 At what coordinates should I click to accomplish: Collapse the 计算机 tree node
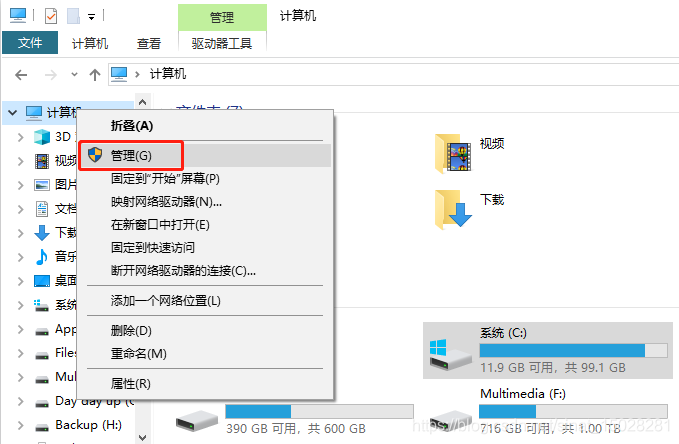coord(13,113)
